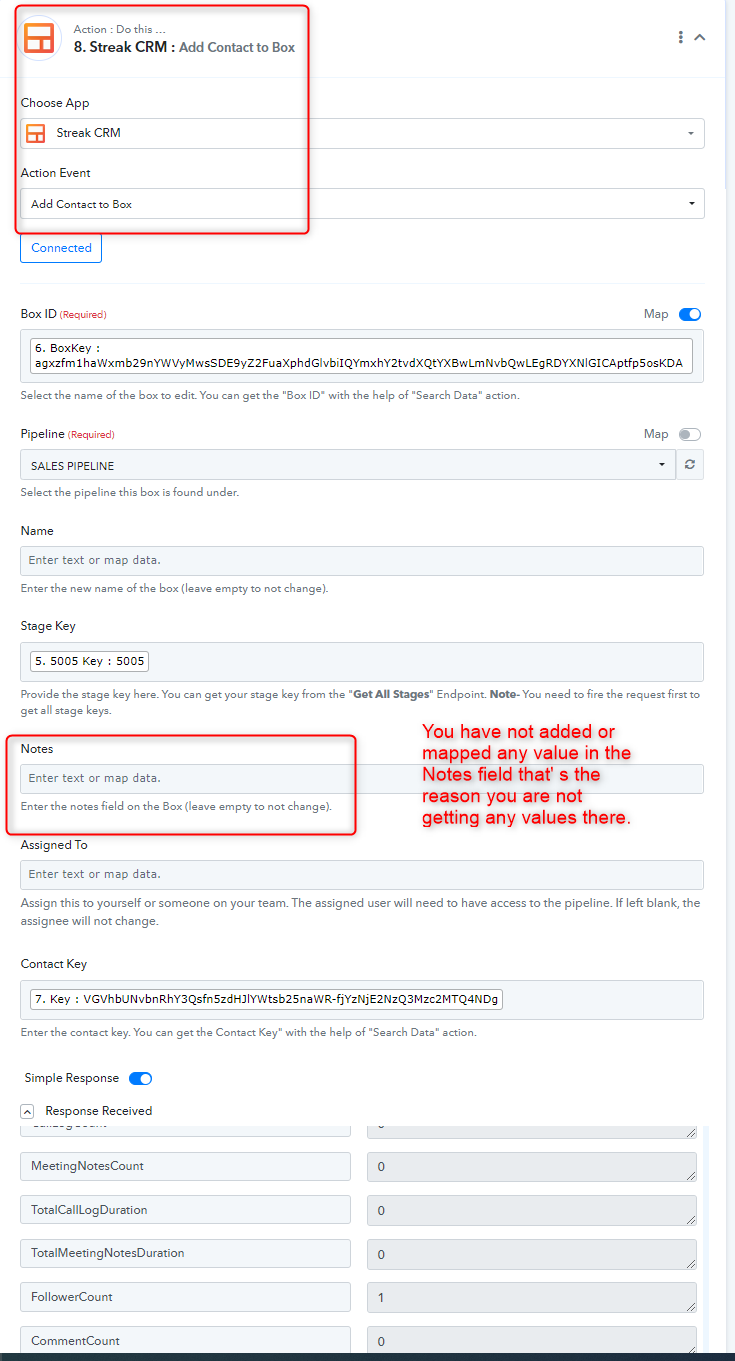This screenshot has height=1361, width=735.
Task: Click the TotalMeetingNotesDuration label field
Action: tap(185, 1254)
